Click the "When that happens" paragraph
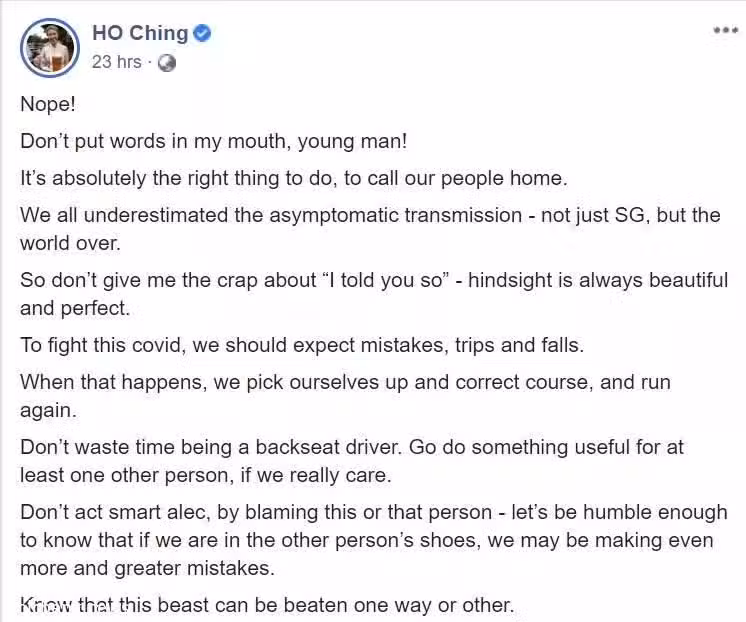This screenshot has width=746, height=622. (345, 396)
